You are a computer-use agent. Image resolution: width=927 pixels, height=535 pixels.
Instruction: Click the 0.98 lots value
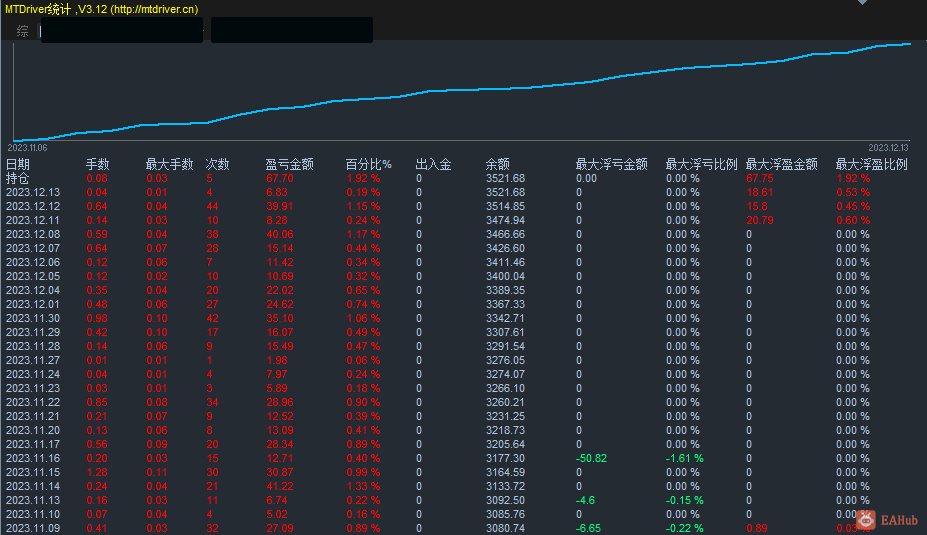(97, 318)
